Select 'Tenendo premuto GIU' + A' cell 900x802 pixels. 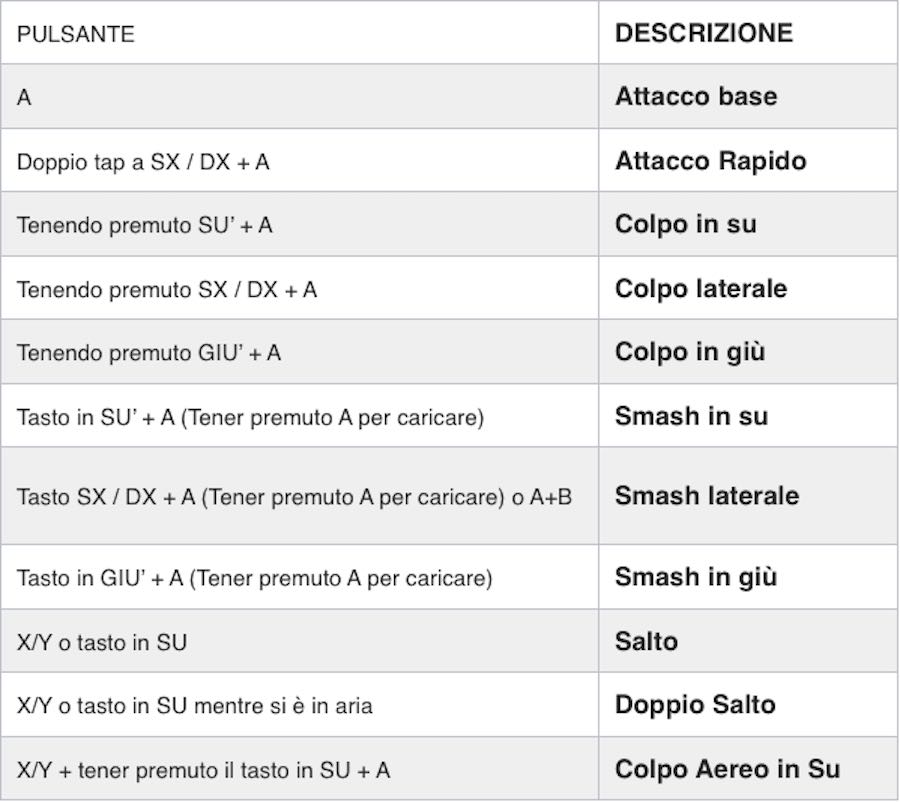click(x=300, y=352)
